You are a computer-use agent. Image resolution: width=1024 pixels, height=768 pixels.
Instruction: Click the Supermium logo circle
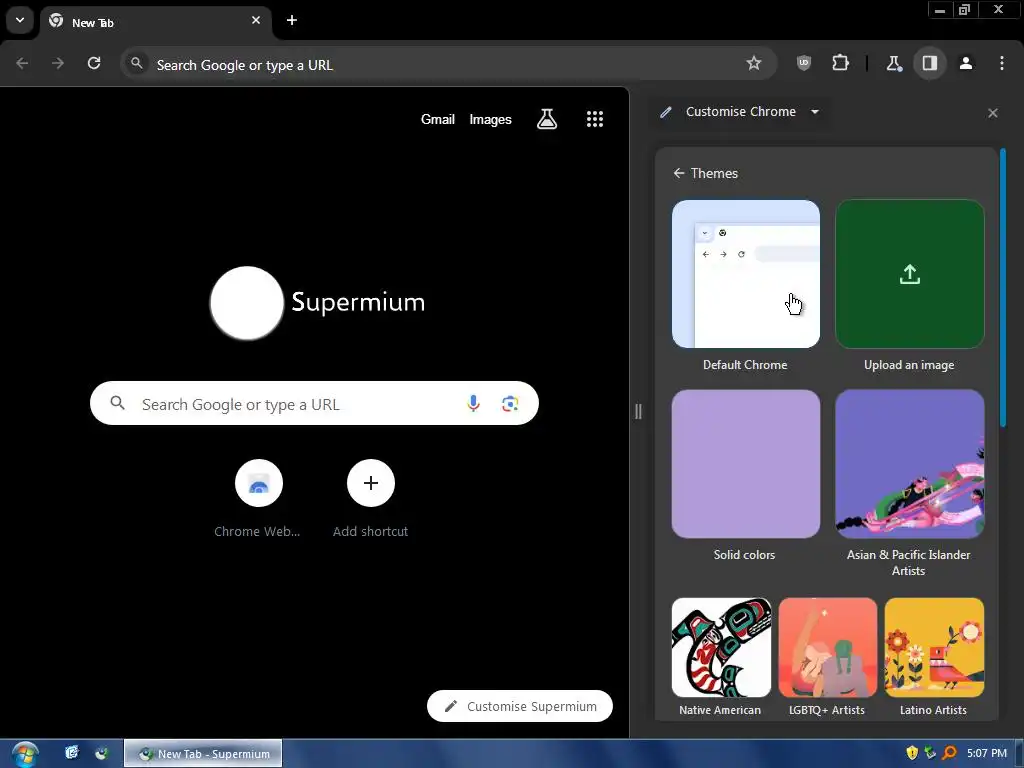(247, 302)
